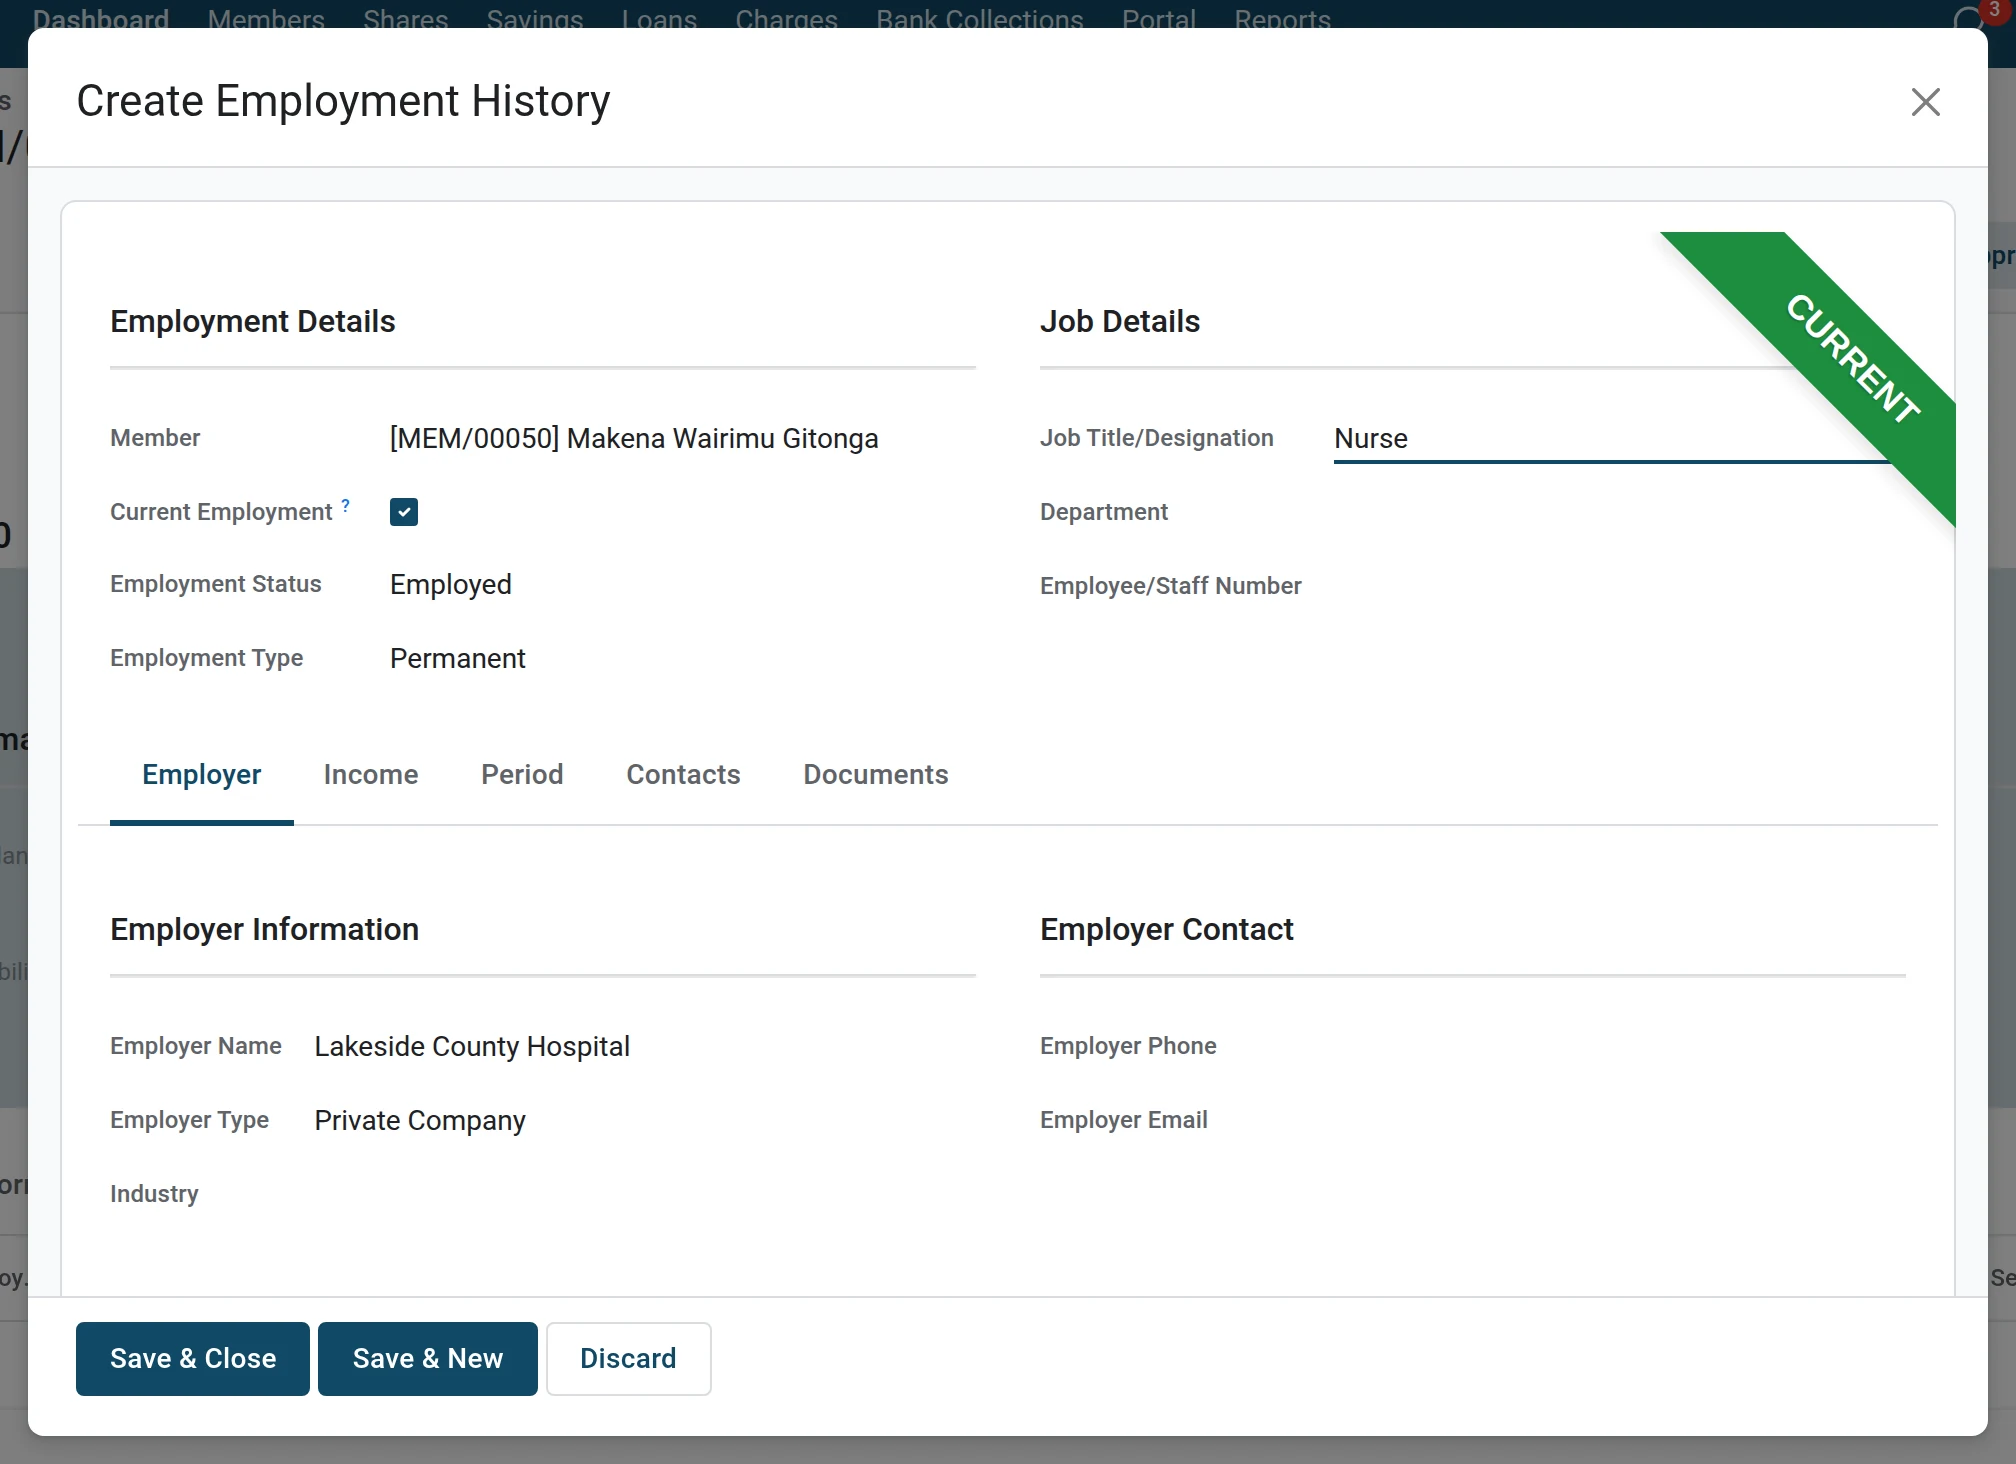This screenshot has height=1464, width=2016.
Task: Open the Charges menu
Action: (x=786, y=18)
